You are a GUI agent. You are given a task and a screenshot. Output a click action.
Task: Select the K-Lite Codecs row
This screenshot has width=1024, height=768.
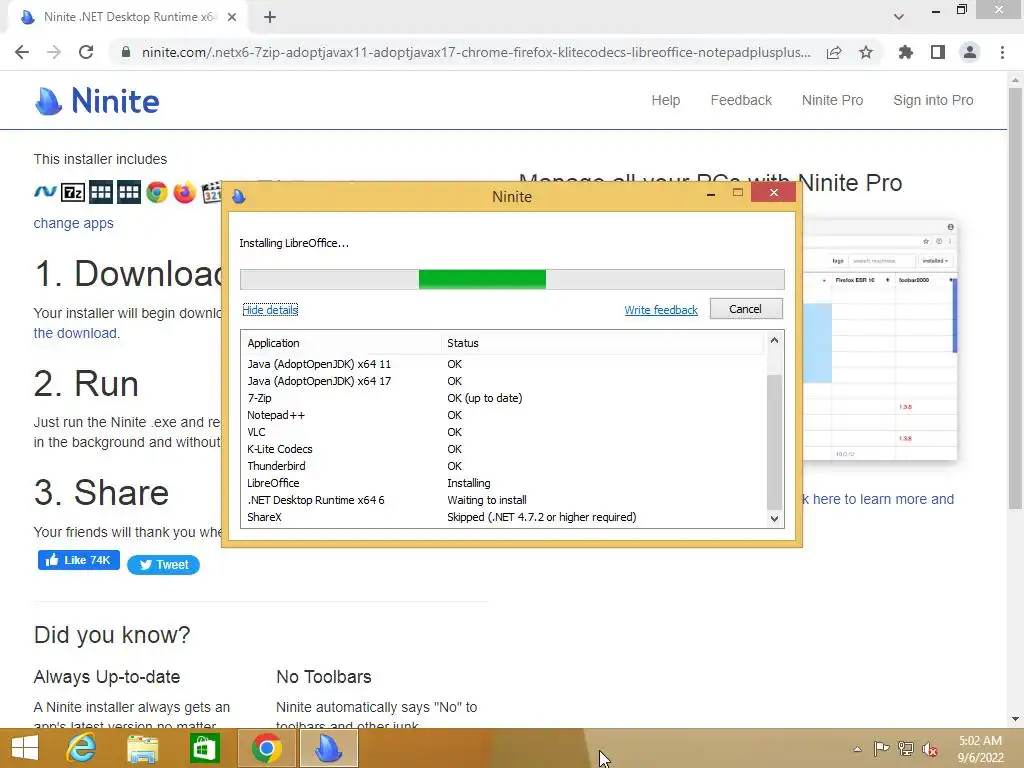click(x=503, y=449)
